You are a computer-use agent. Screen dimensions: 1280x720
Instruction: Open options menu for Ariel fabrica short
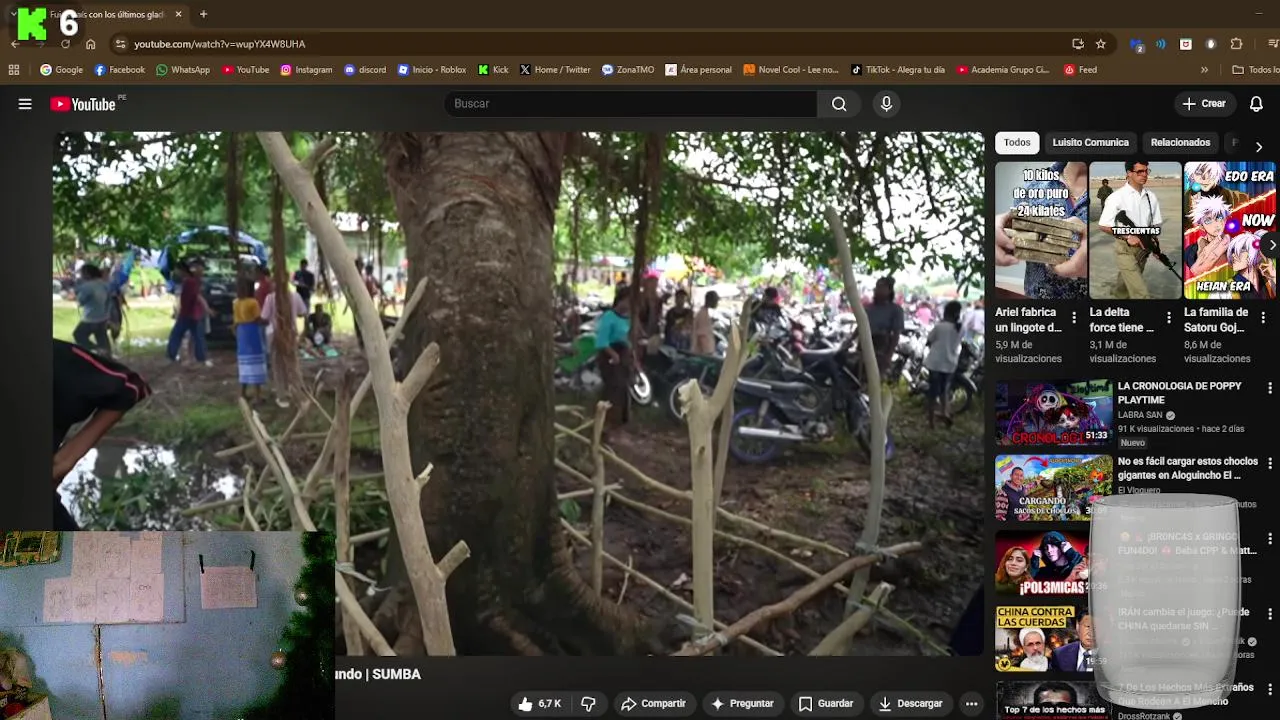point(1074,318)
